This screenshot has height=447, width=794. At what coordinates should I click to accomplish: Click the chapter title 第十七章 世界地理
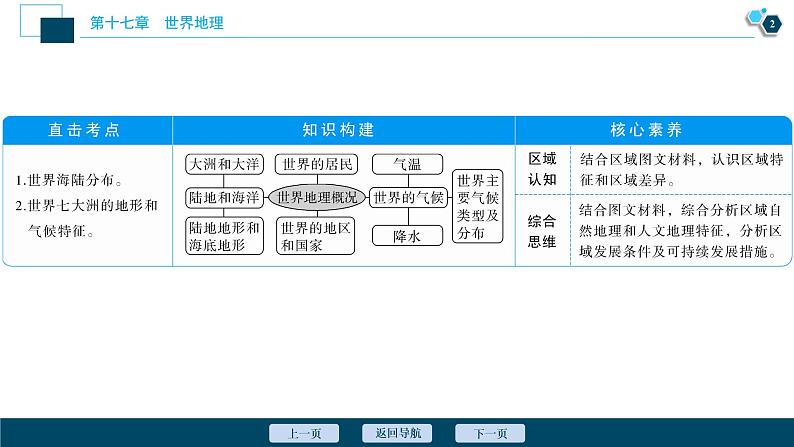pos(156,23)
